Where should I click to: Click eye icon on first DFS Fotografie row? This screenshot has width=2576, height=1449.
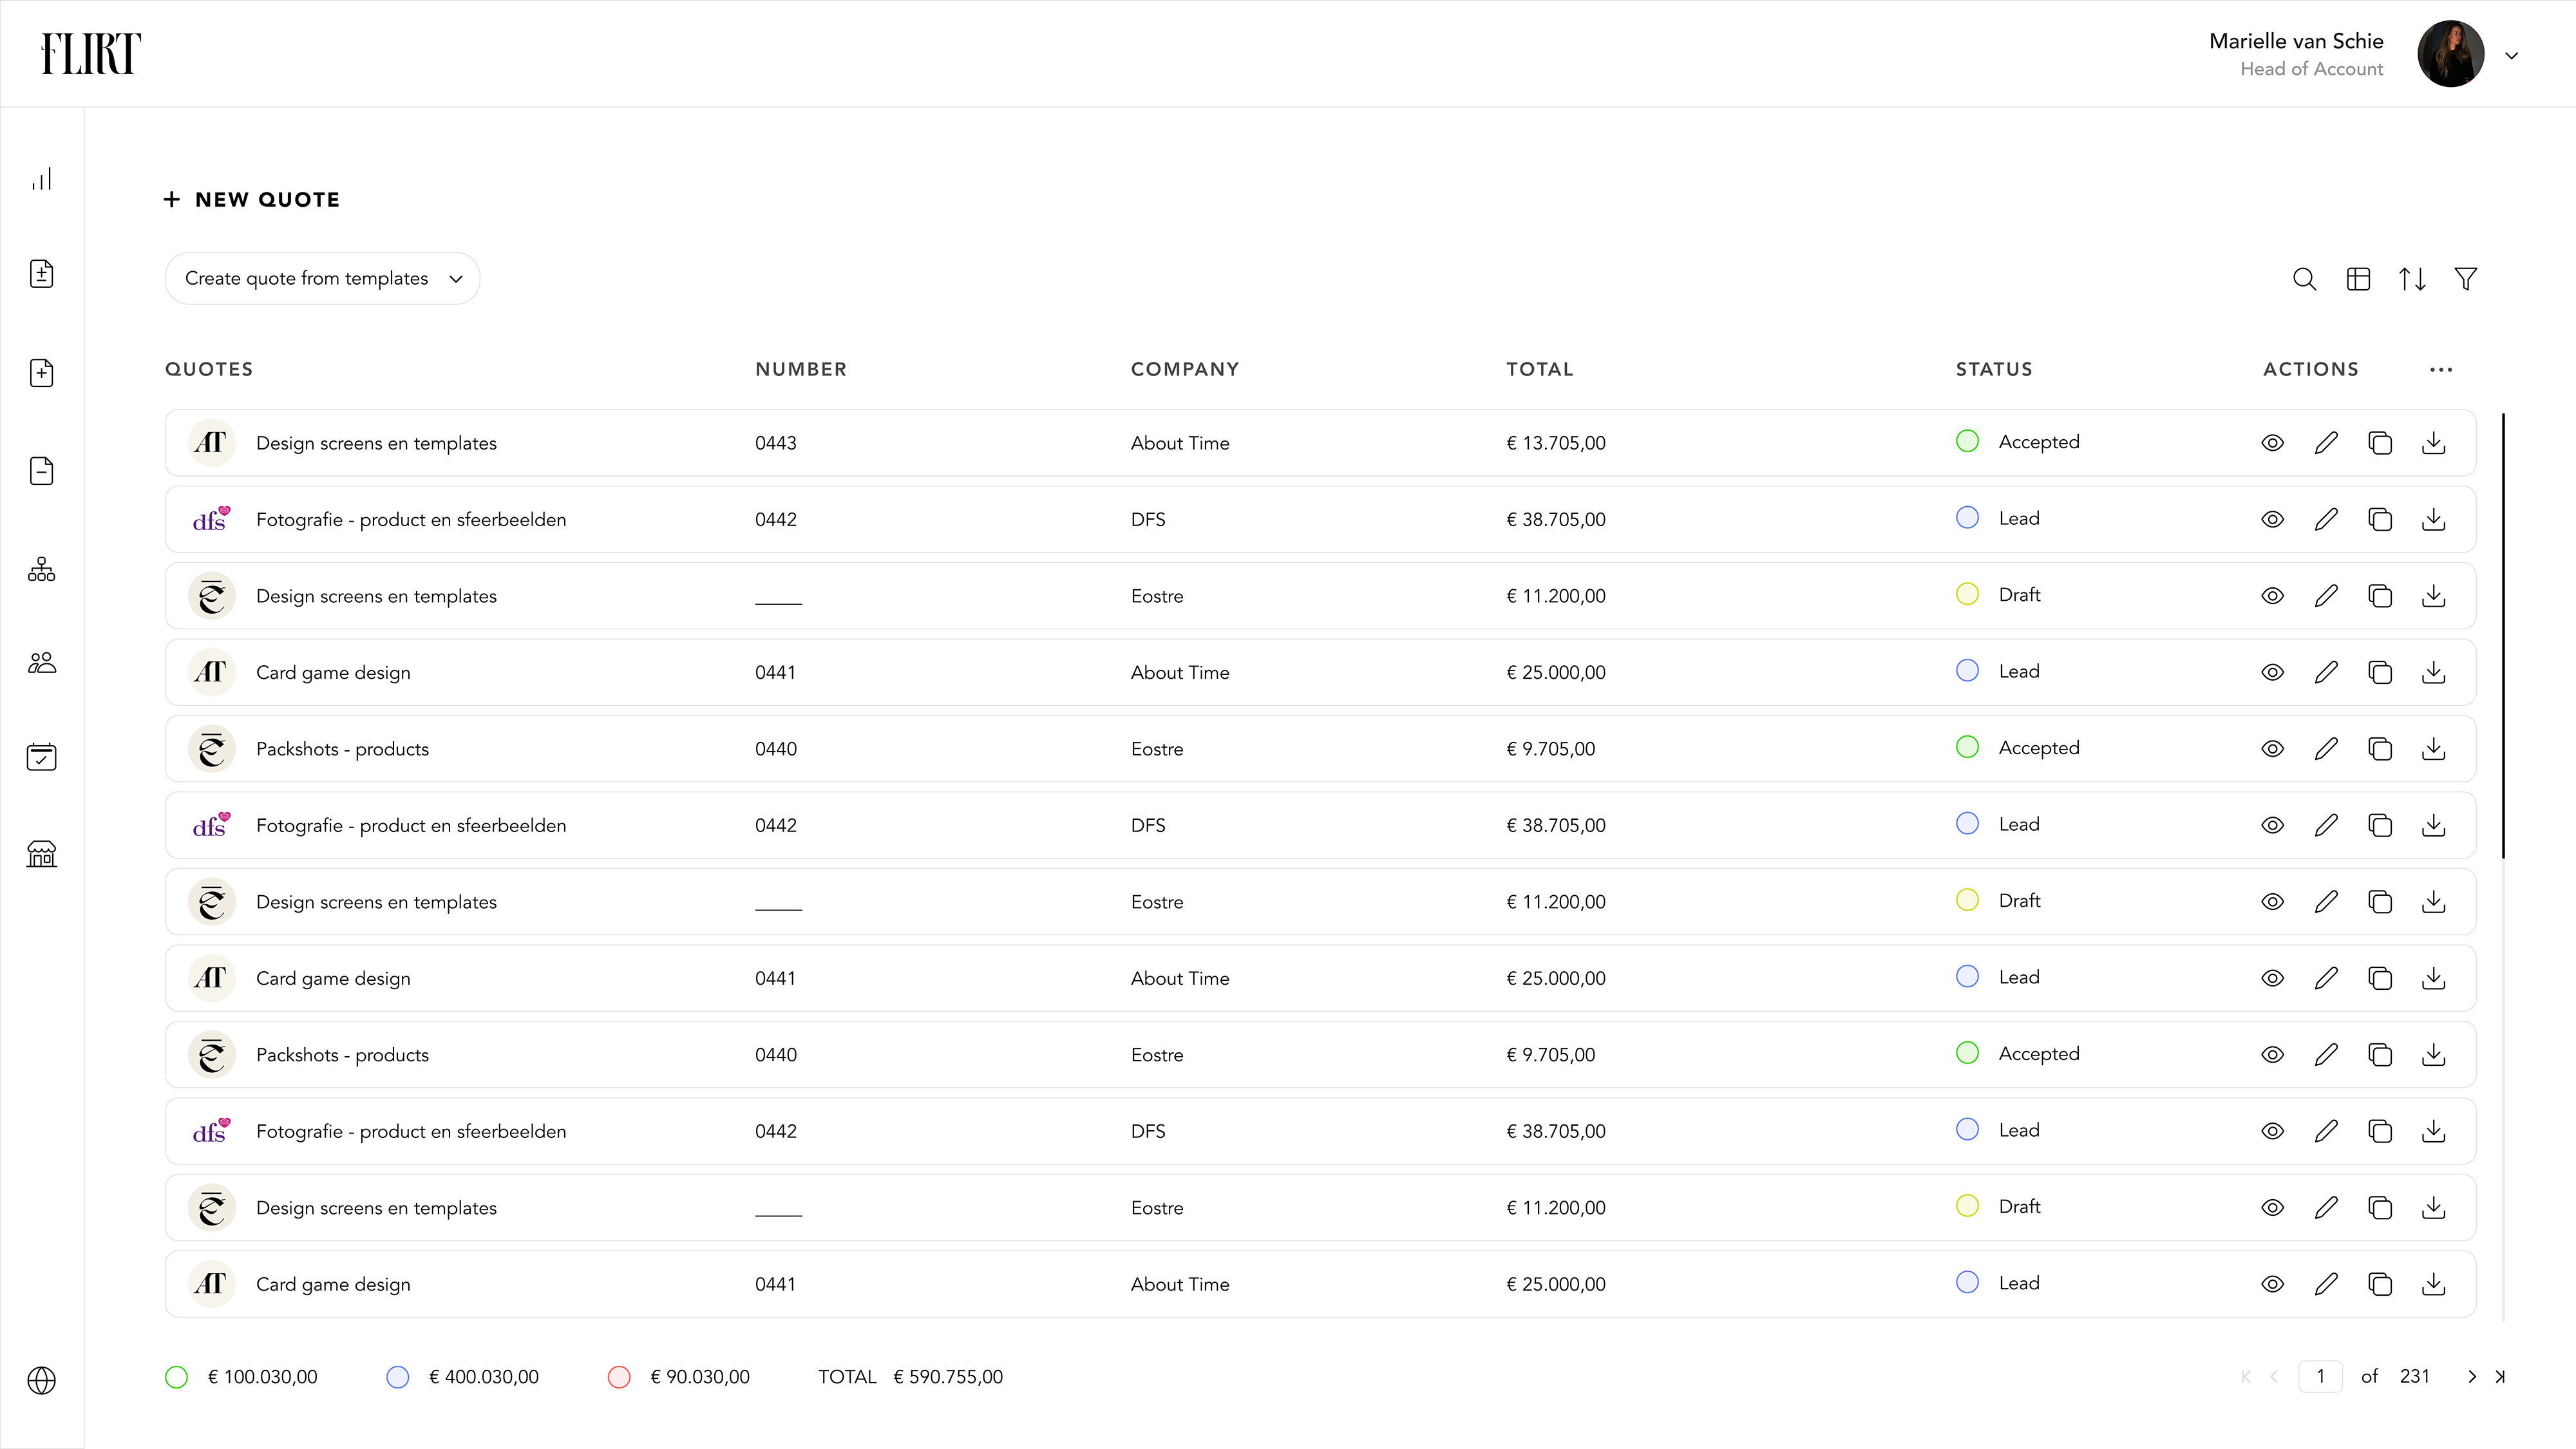2272,520
